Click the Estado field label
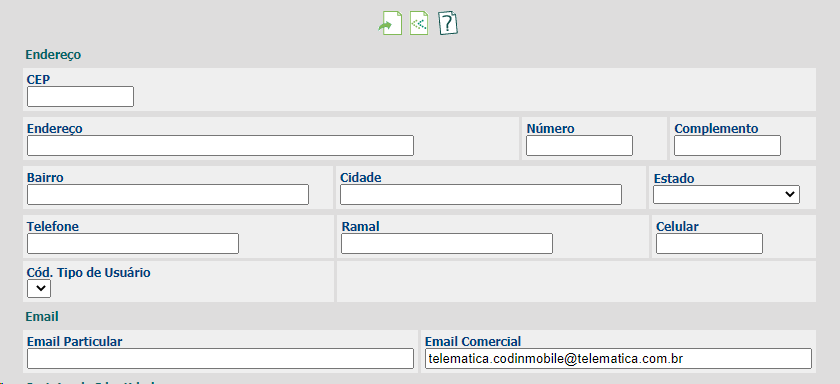Screen dimensions: 840x384 tap(674, 178)
